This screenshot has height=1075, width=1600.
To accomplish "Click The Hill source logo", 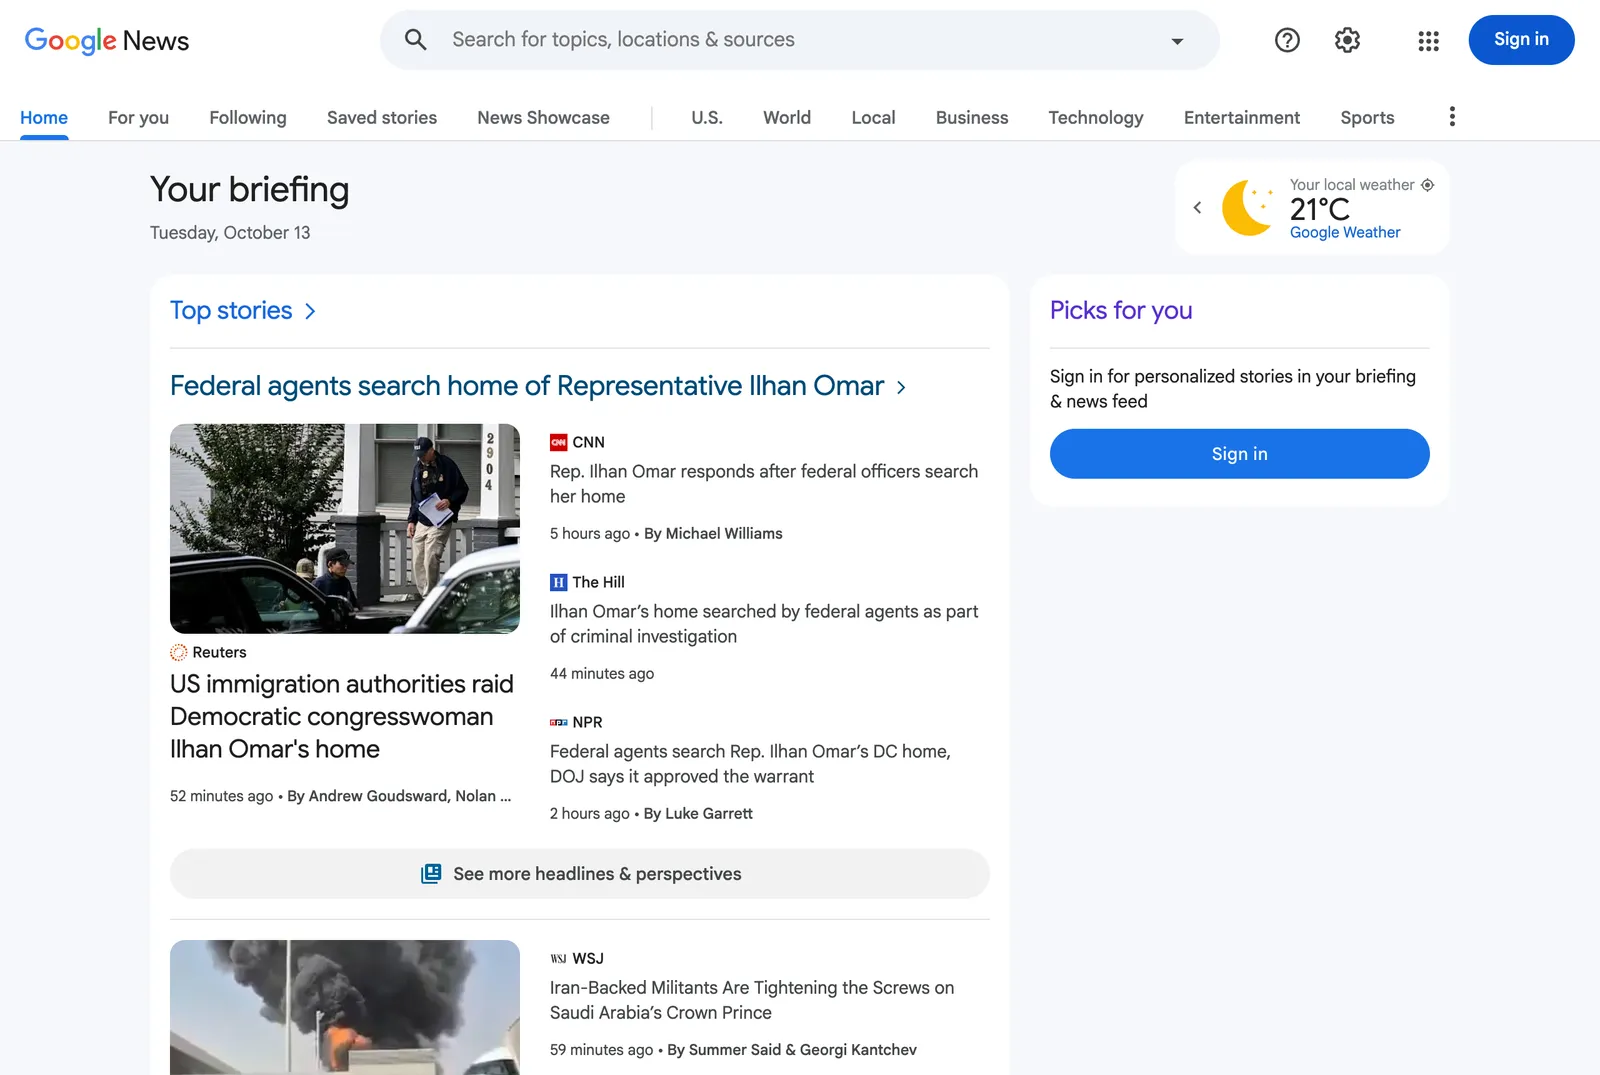I will pyautogui.click(x=559, y=582).
